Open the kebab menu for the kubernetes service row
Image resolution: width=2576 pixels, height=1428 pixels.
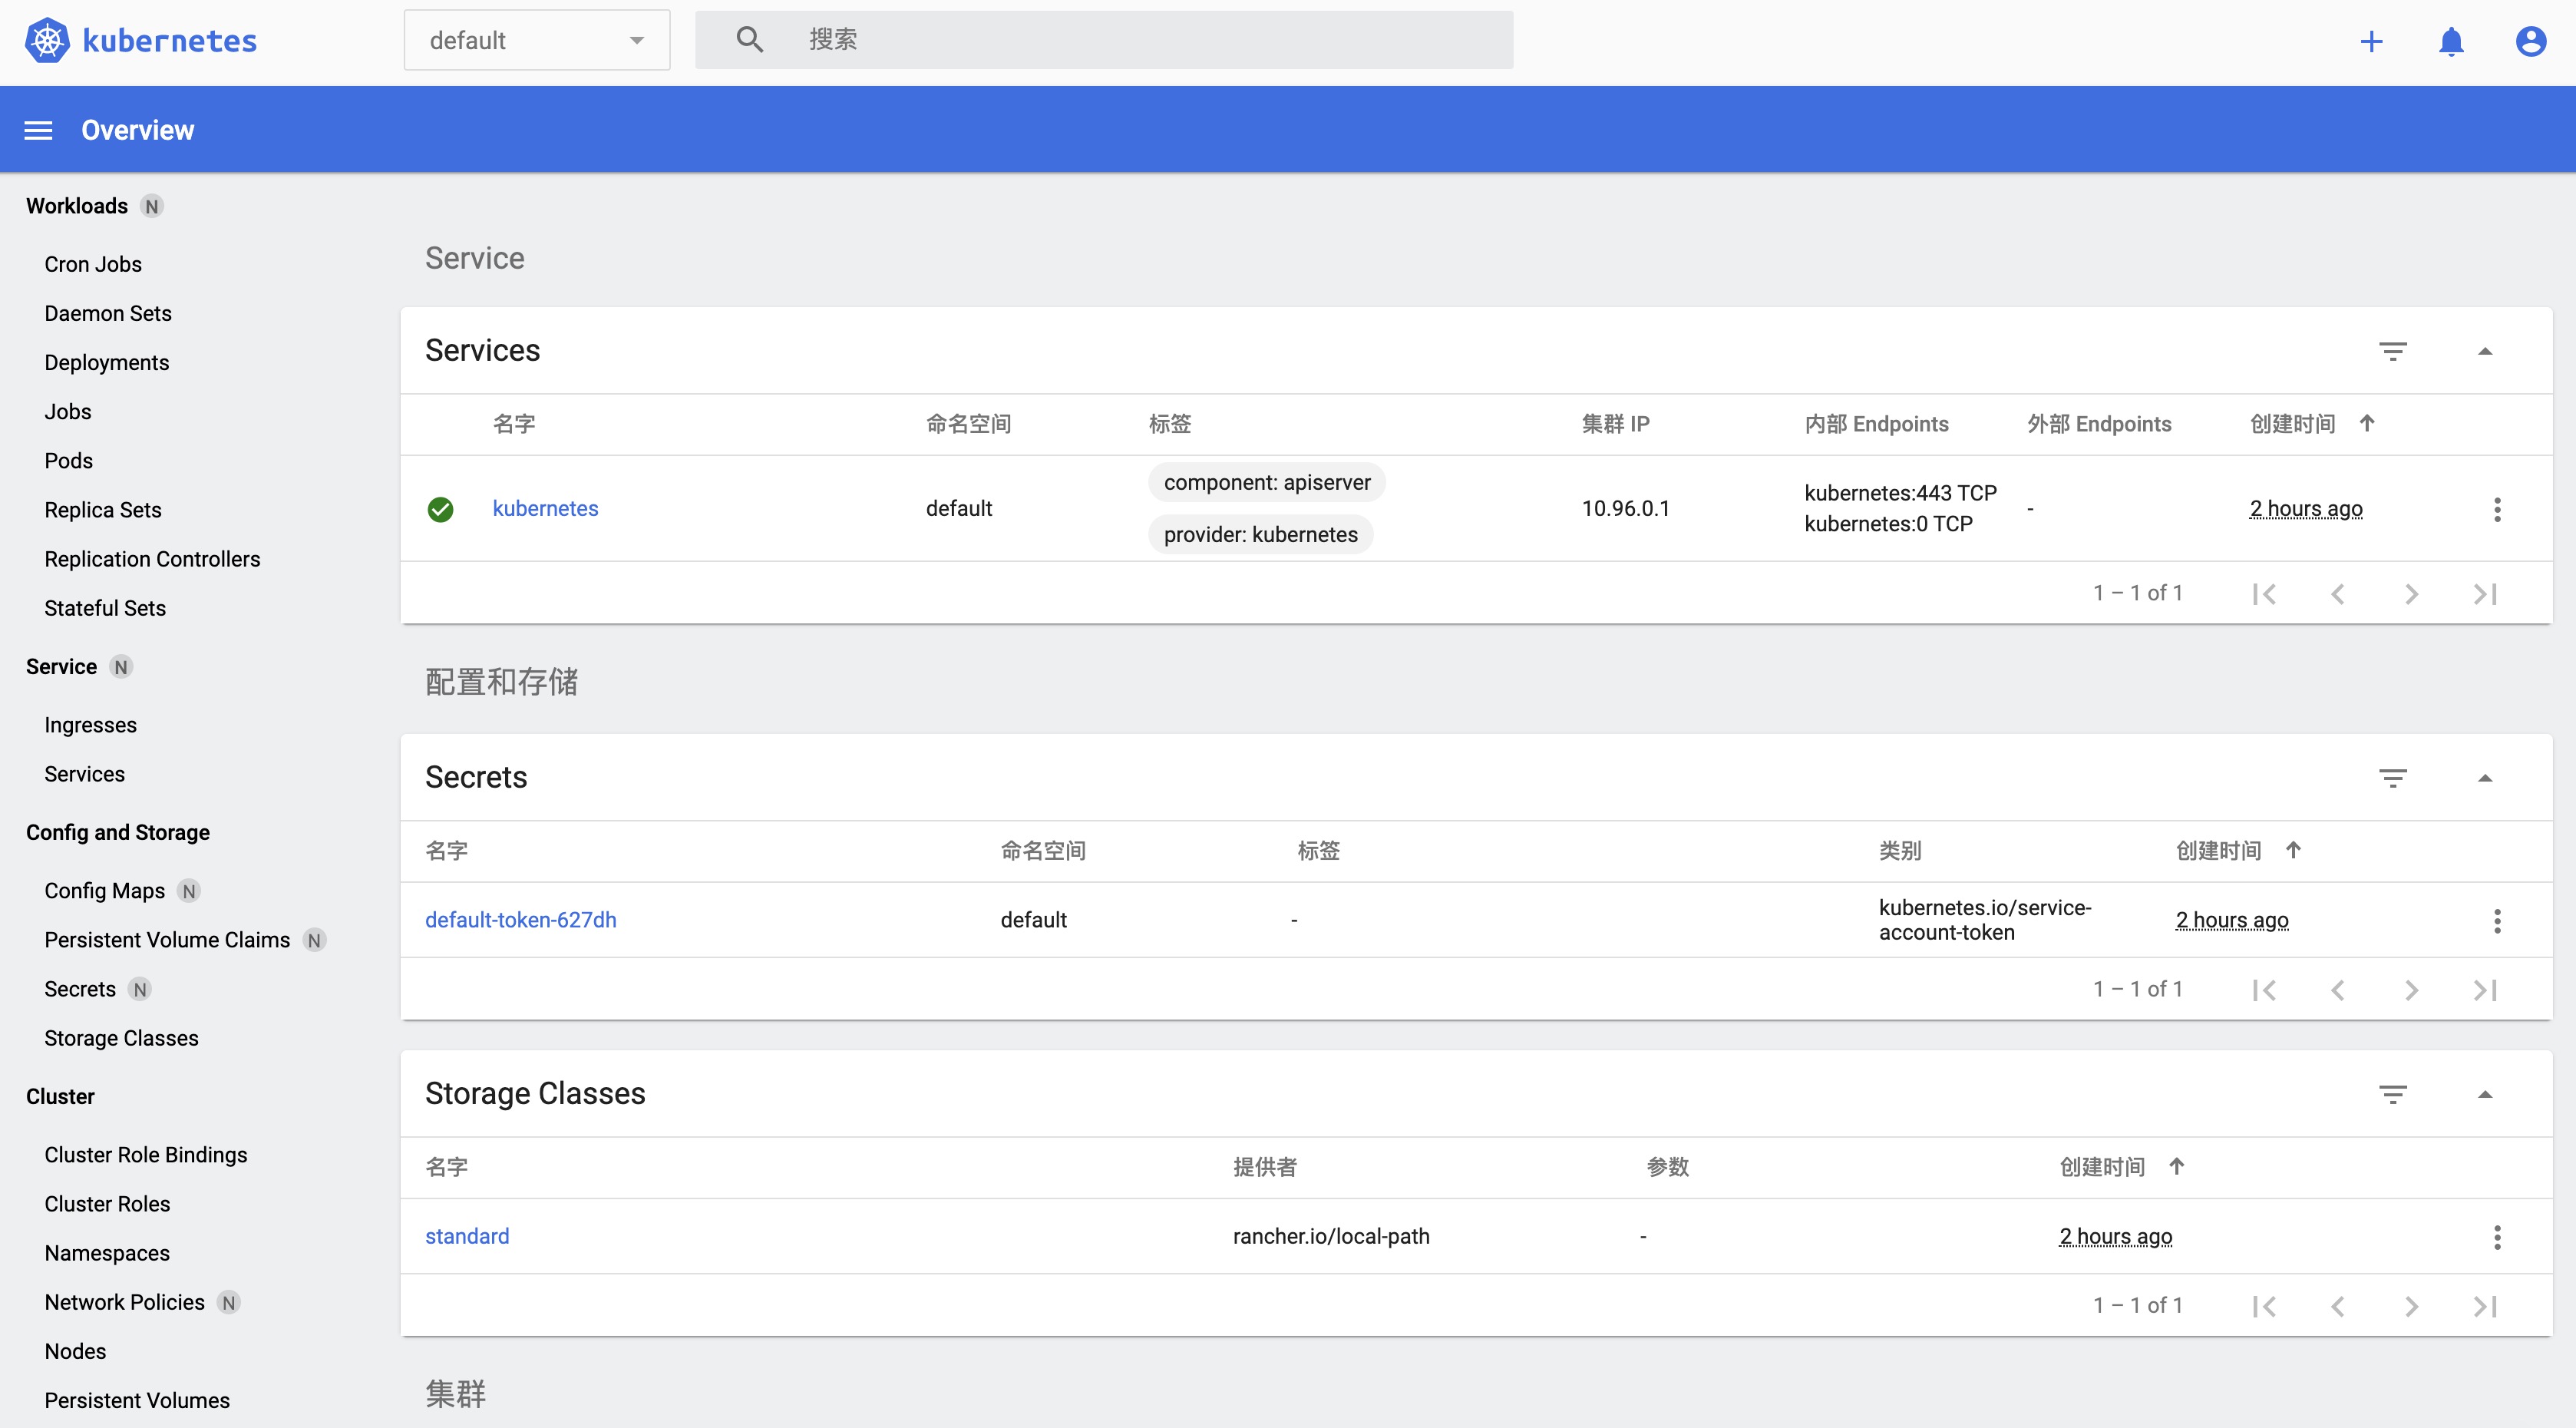tap(2497, 509)
